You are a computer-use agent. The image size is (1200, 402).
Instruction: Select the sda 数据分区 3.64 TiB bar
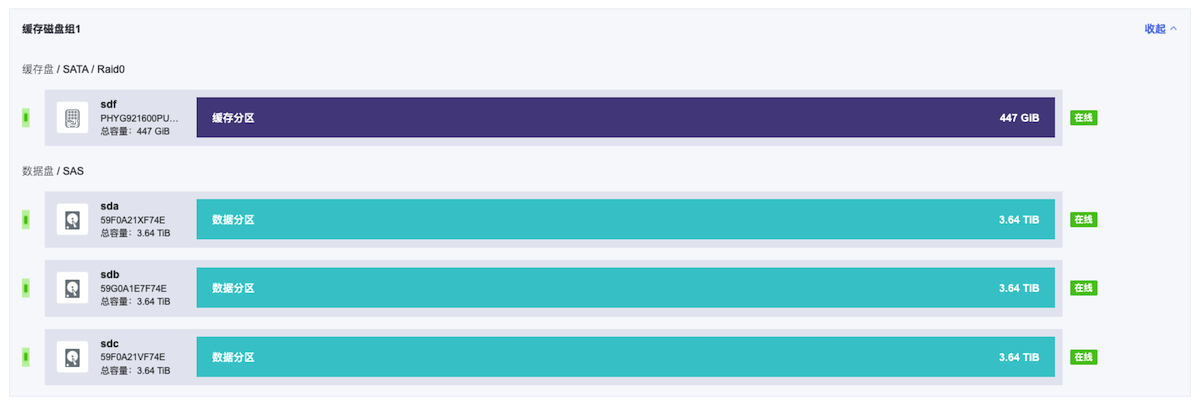point(625,219)
